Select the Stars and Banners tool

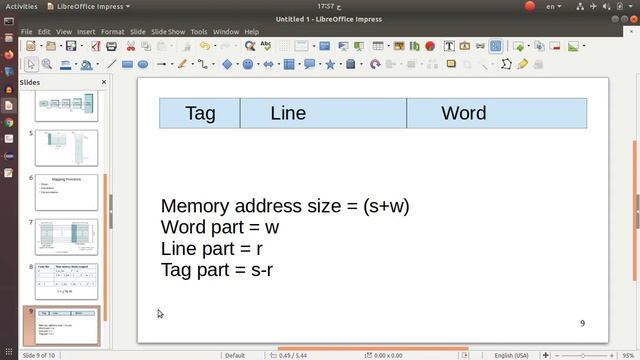(330, 64)
